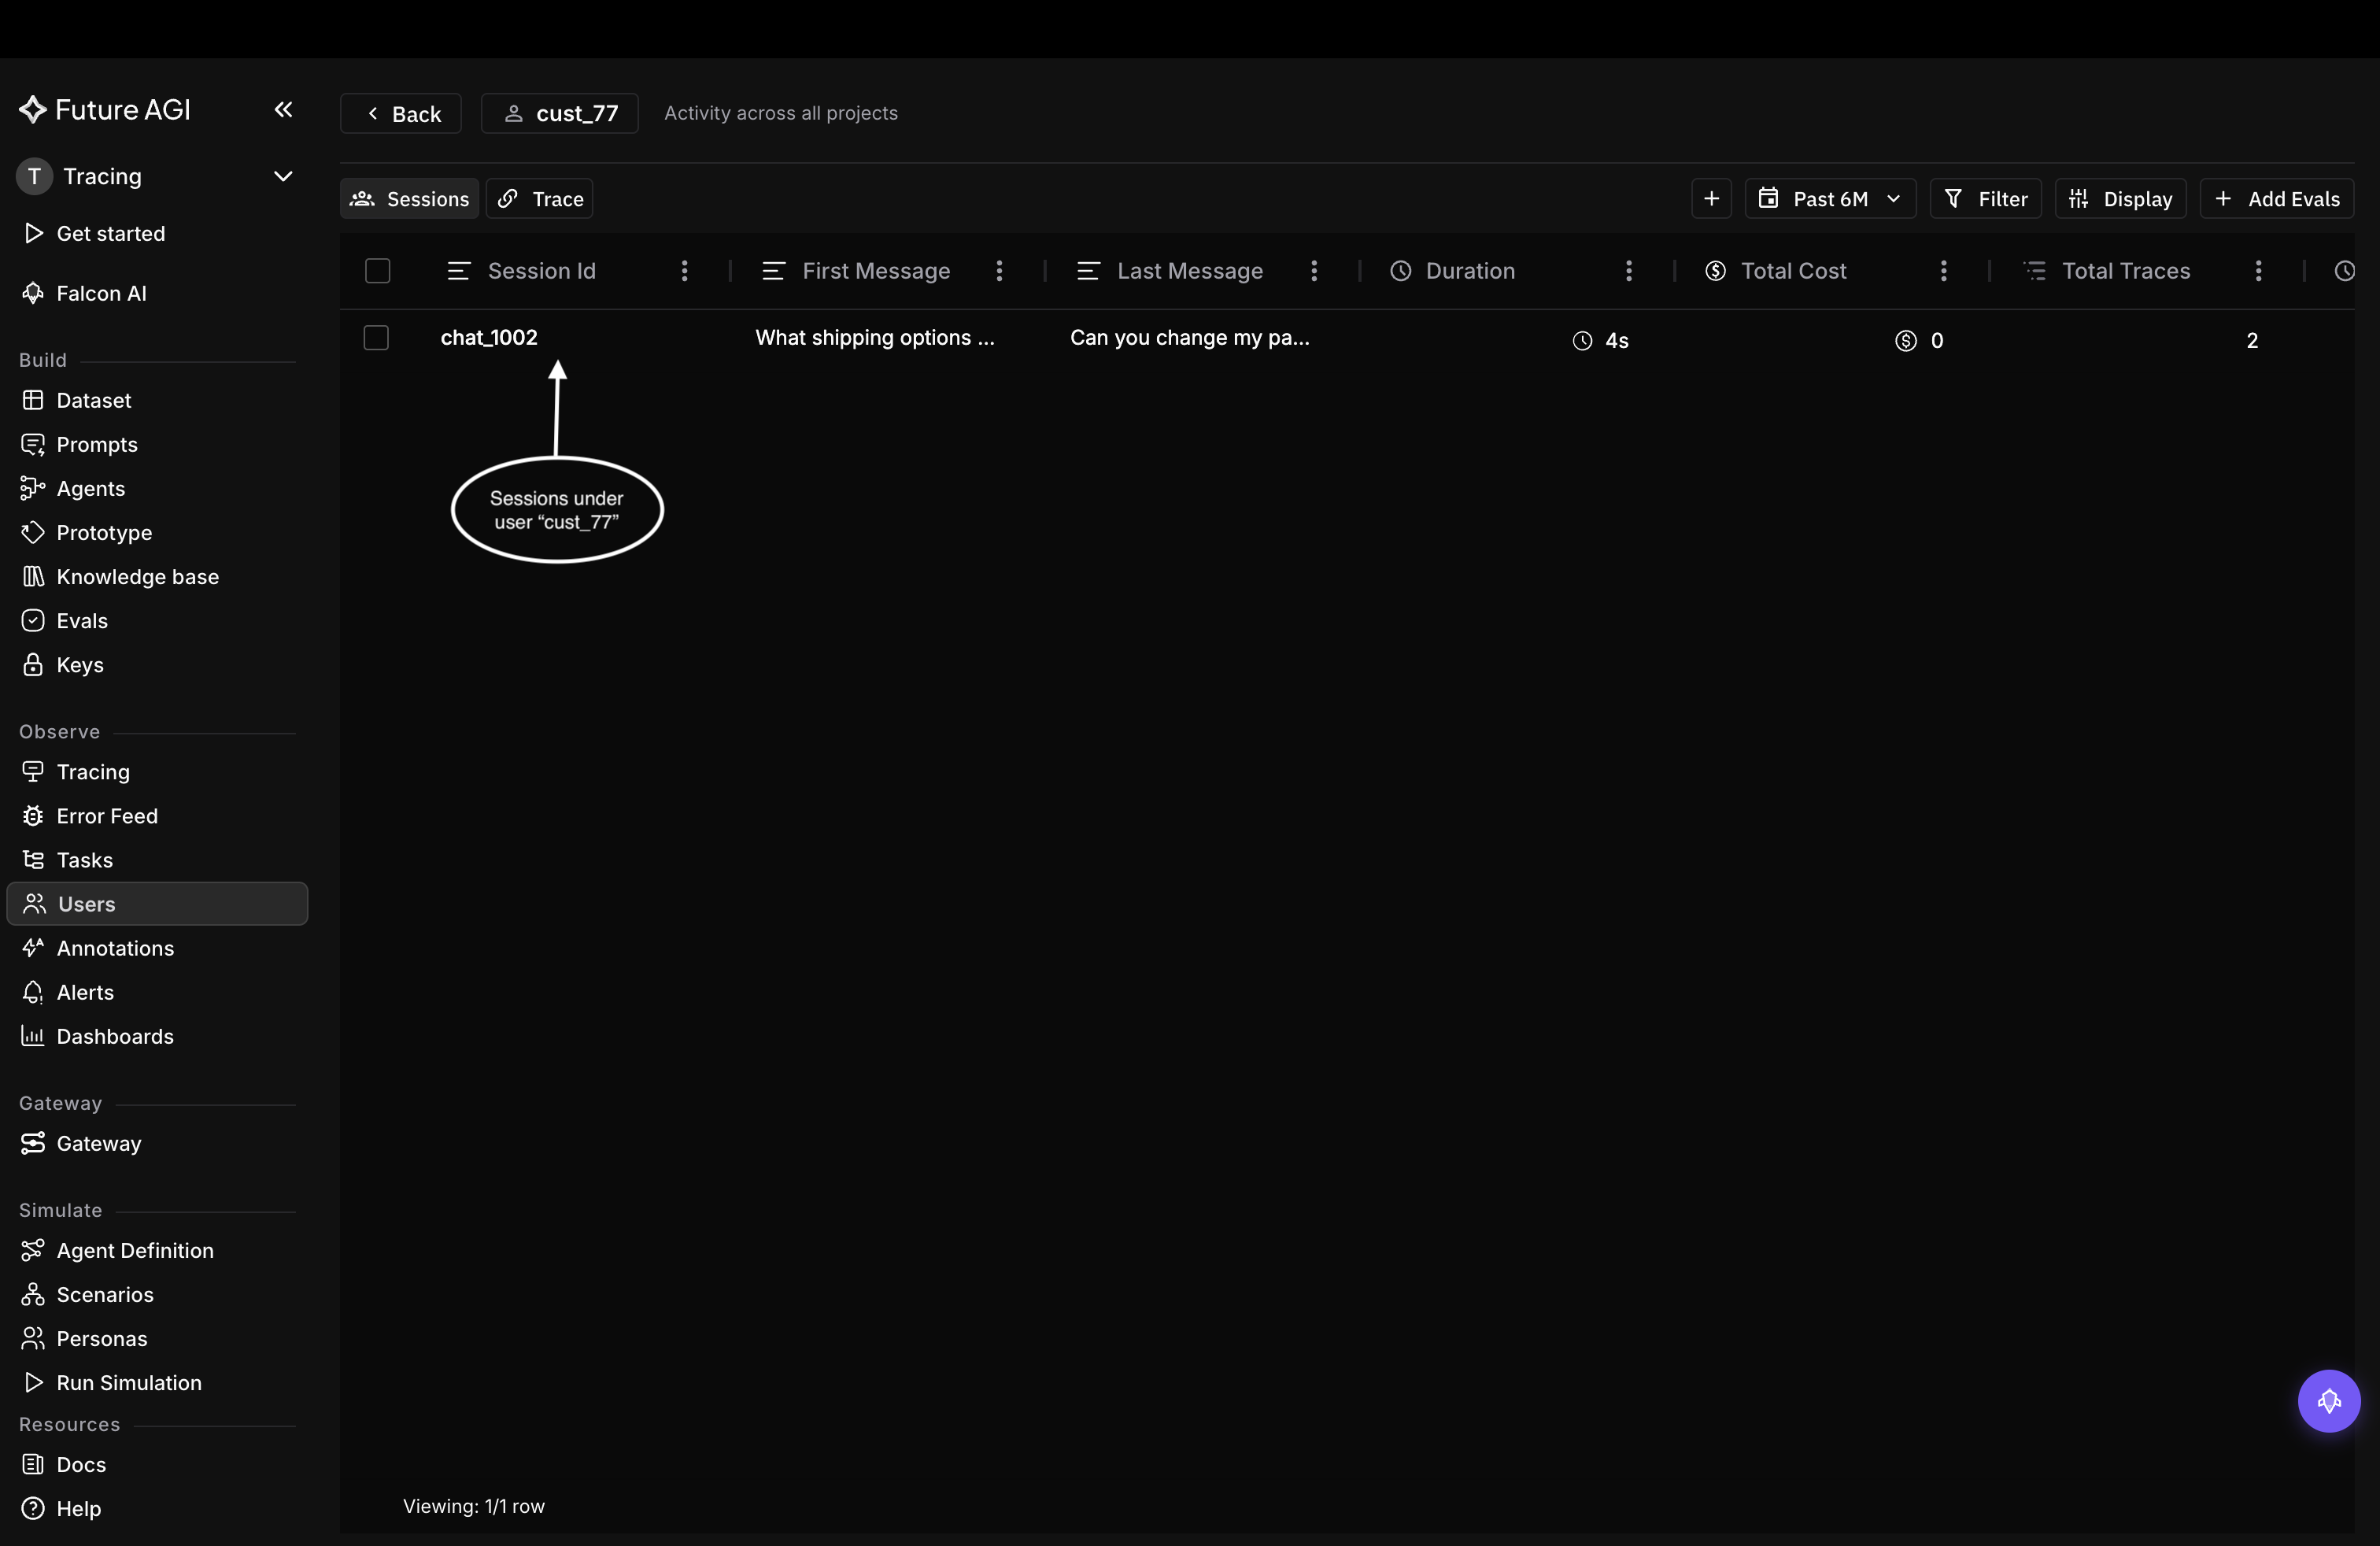Switch to the Trace tab

tap(540, 198)
